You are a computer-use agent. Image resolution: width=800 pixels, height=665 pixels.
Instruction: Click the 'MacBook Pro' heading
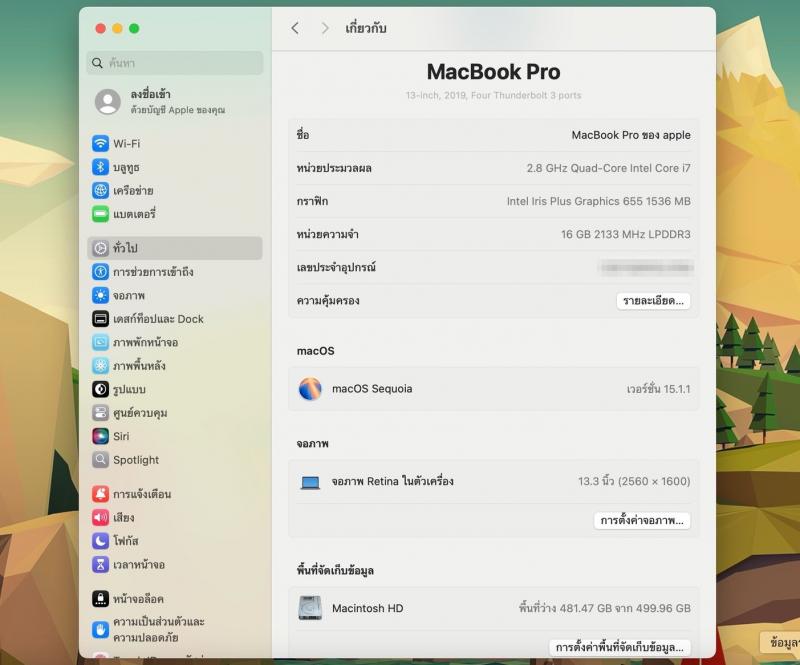(x=493, y=71)
